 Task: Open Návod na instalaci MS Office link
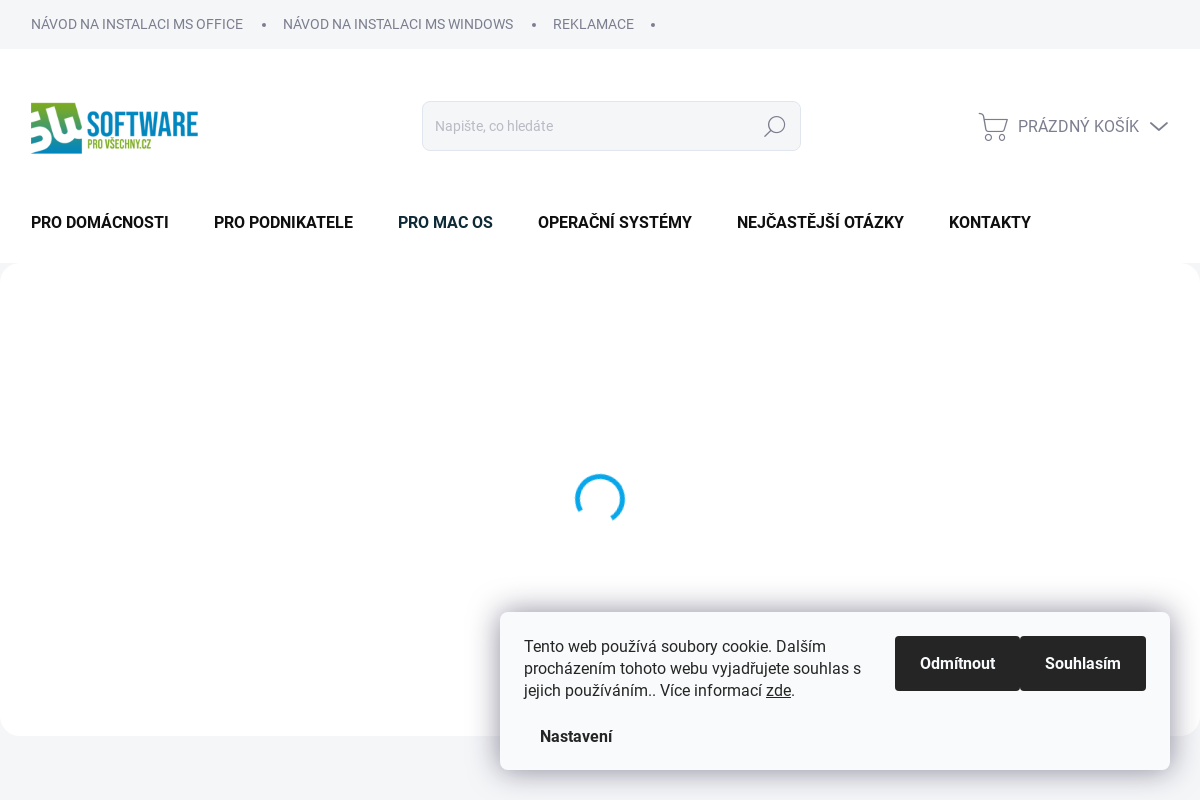[x=137, y=24]
